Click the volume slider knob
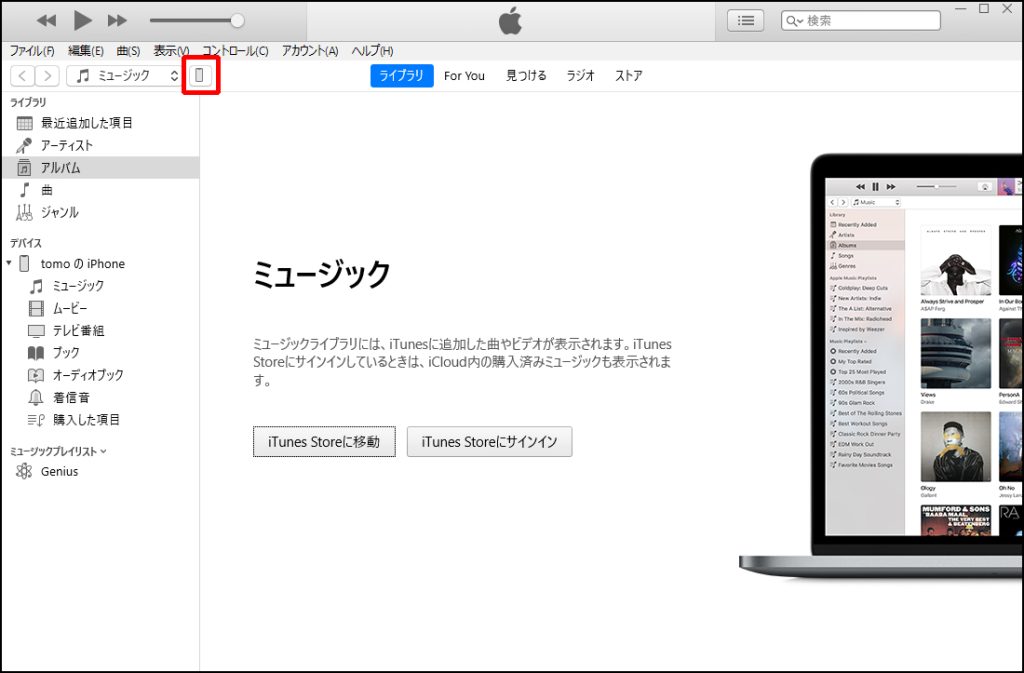 [x=237, y=20]
